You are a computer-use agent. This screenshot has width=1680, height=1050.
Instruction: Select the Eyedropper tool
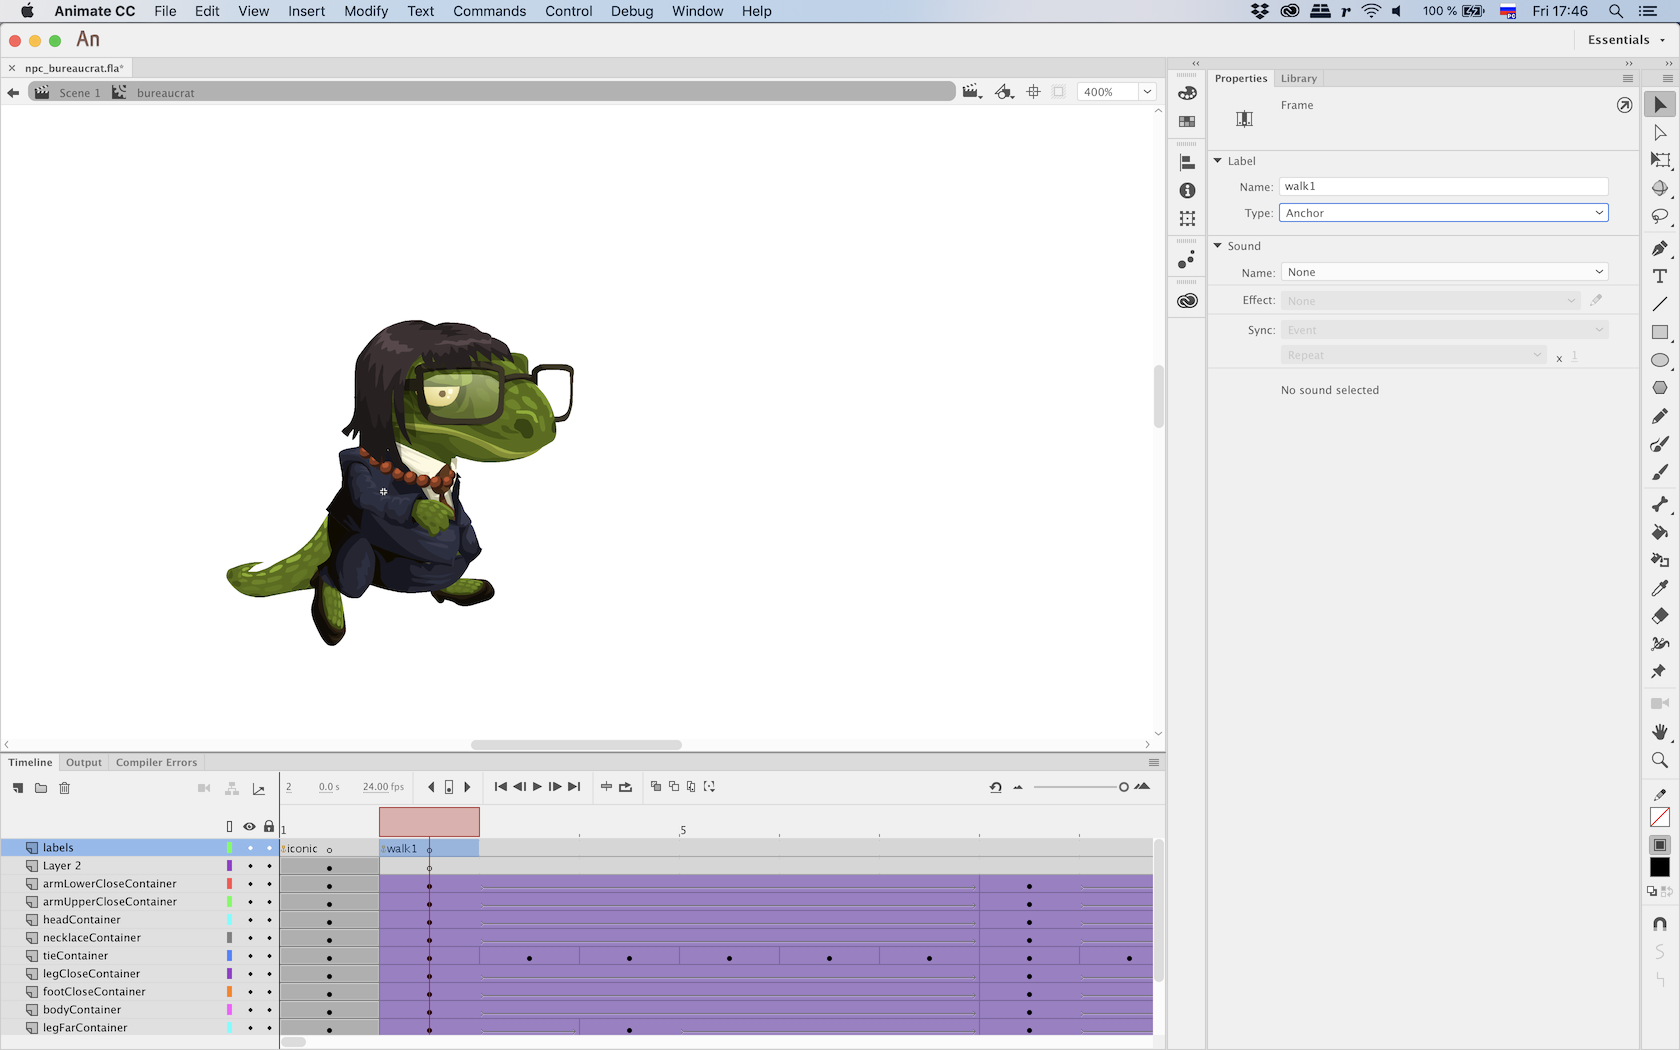point(1660,588)
